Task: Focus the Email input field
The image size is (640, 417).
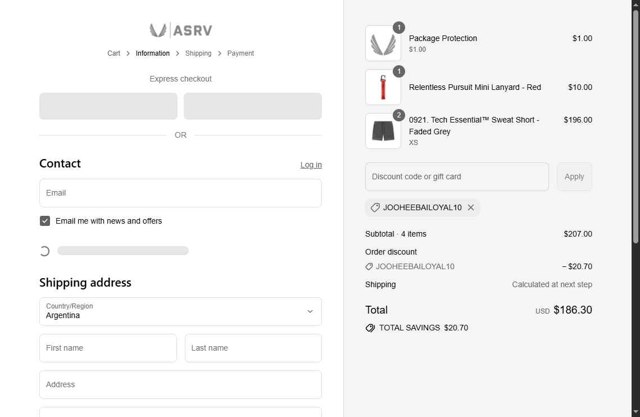Action: [180, 193]
